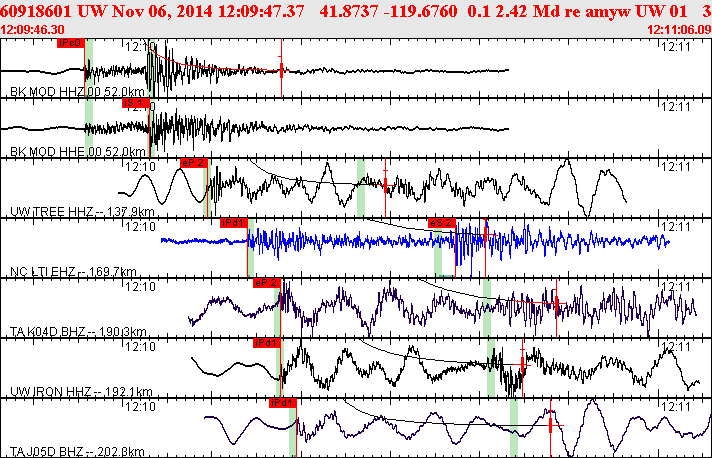Click the end time 12:11:06.09 label
The image size is (712, 458).
[679, 30]
